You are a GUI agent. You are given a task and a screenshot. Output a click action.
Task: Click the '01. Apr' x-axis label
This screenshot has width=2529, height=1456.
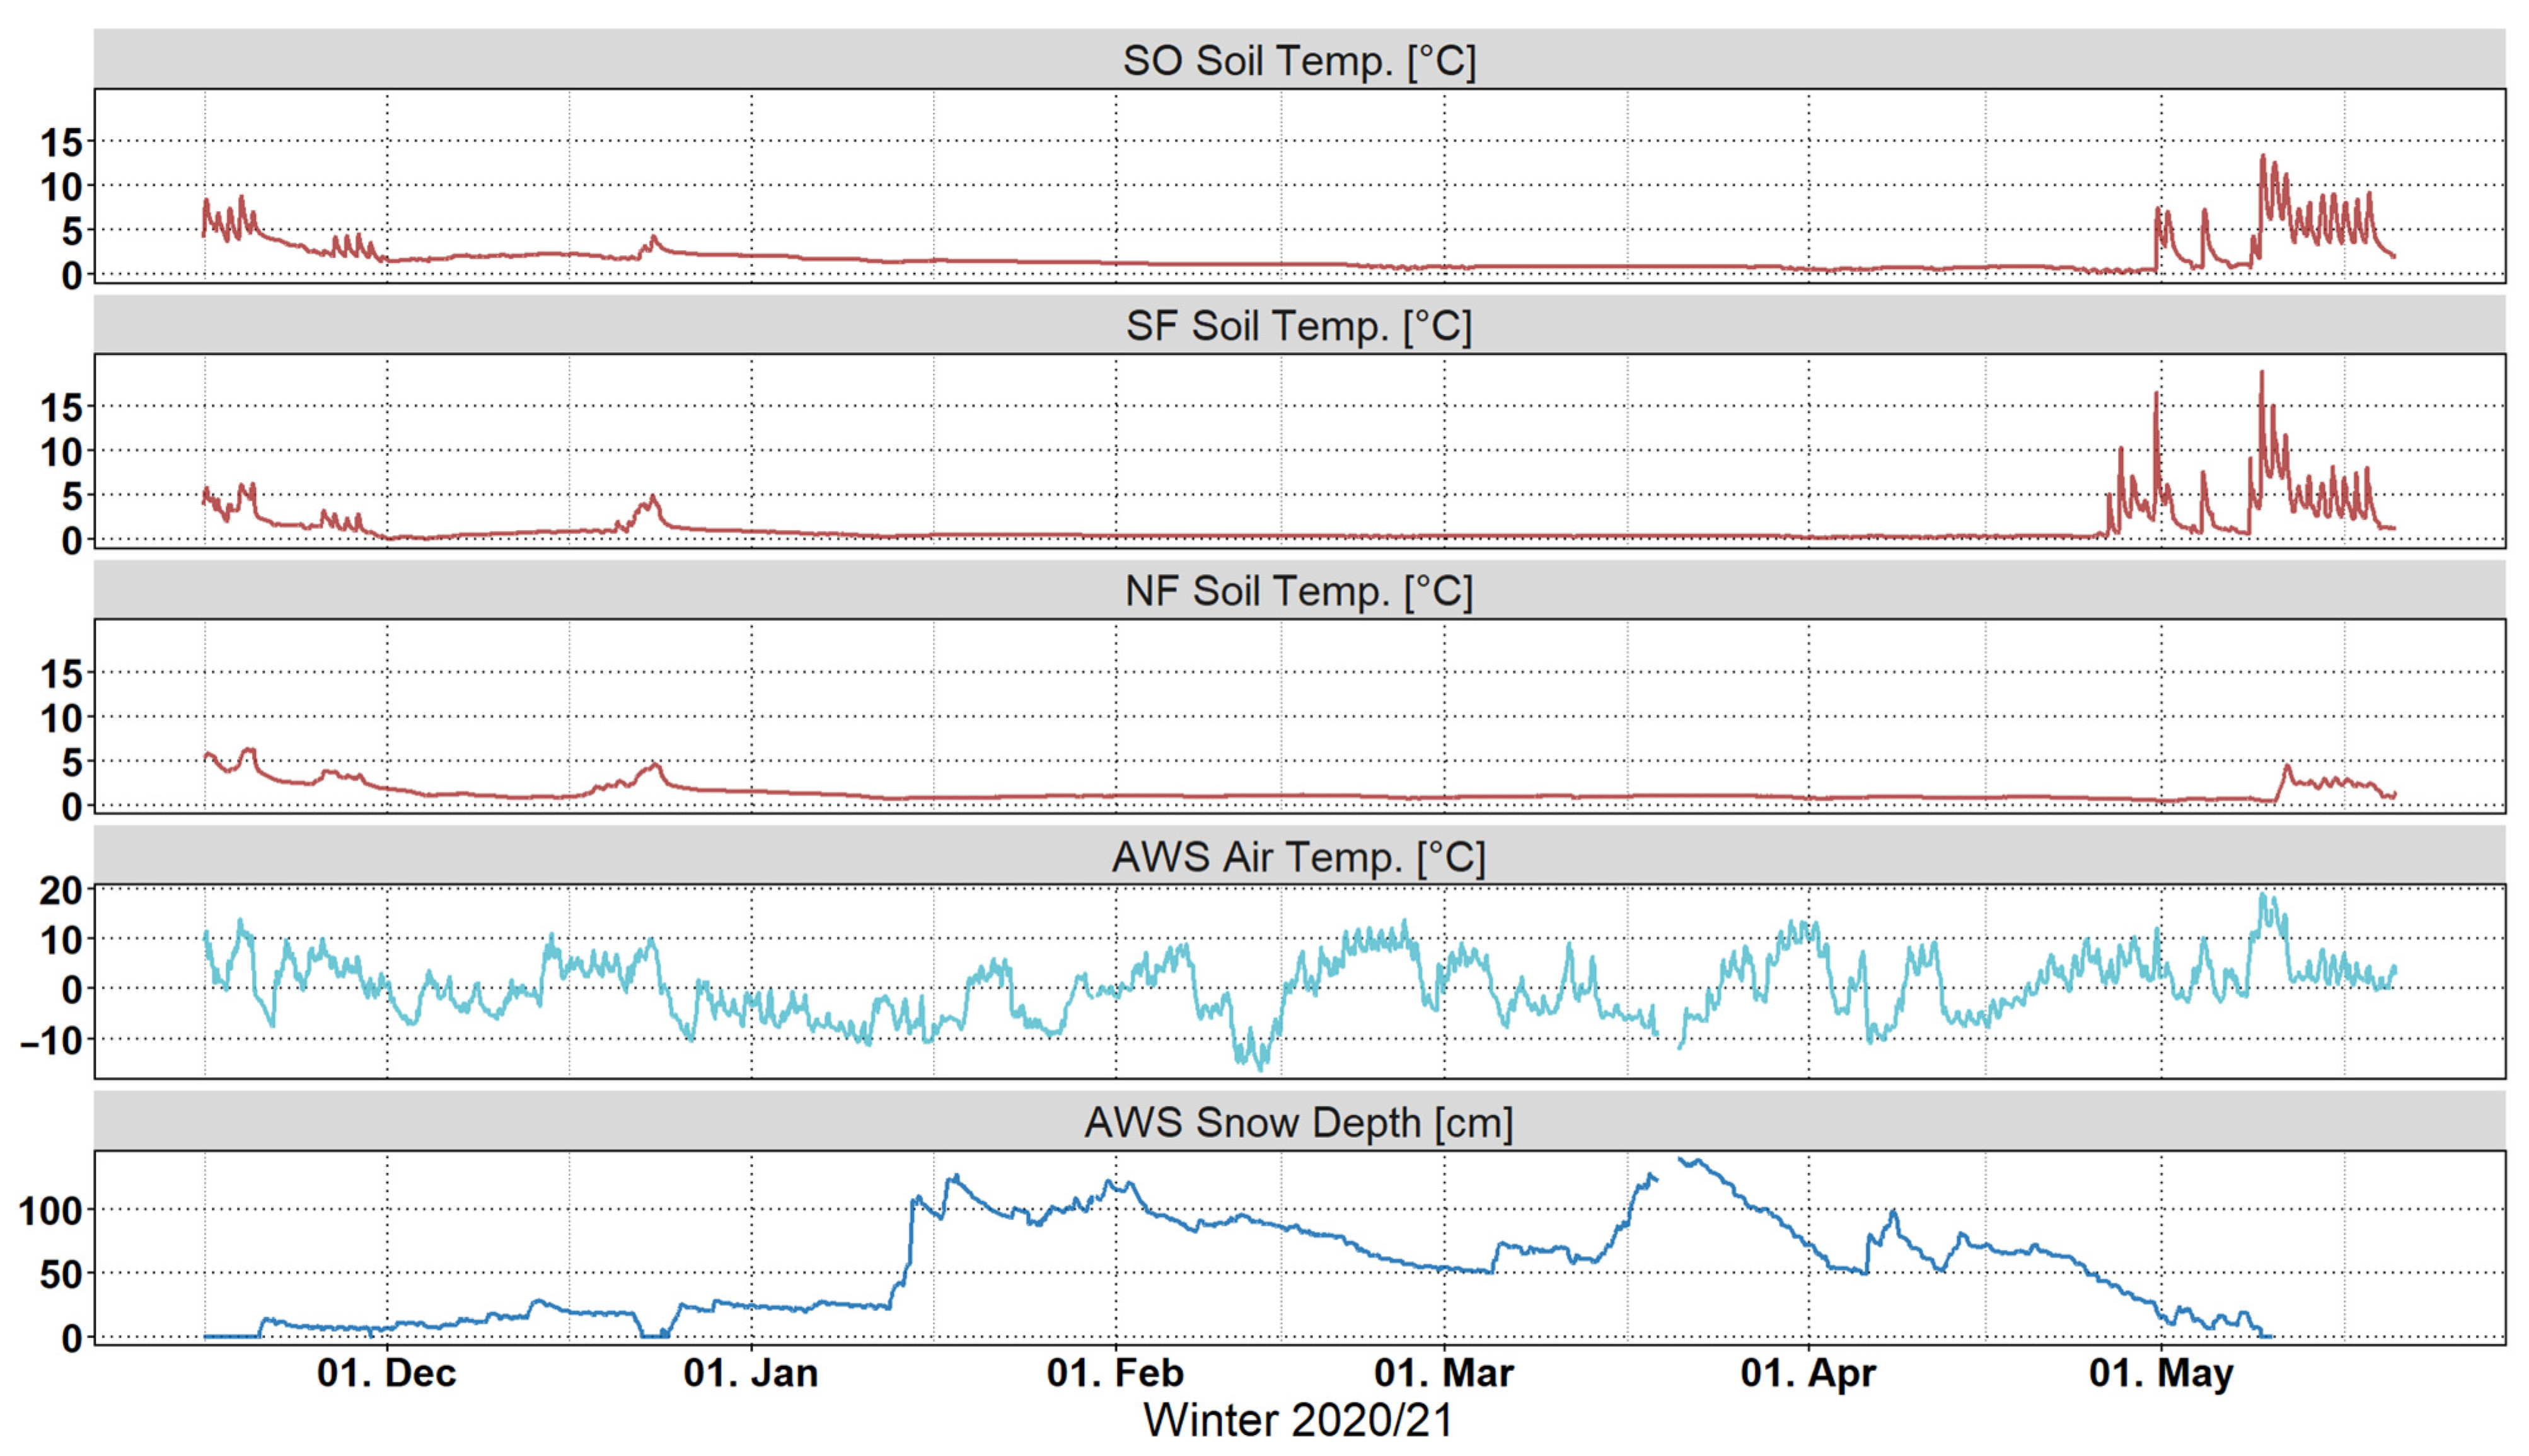pyautogui.click(x=1808, y=1373)
